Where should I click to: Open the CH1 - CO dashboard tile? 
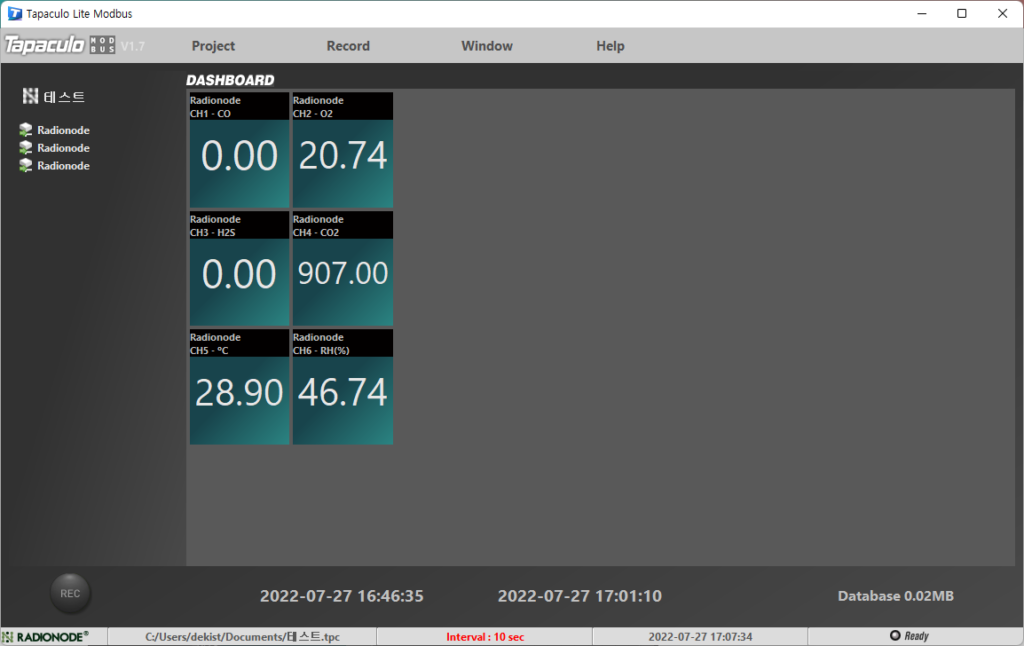click(x=239, y=150)
